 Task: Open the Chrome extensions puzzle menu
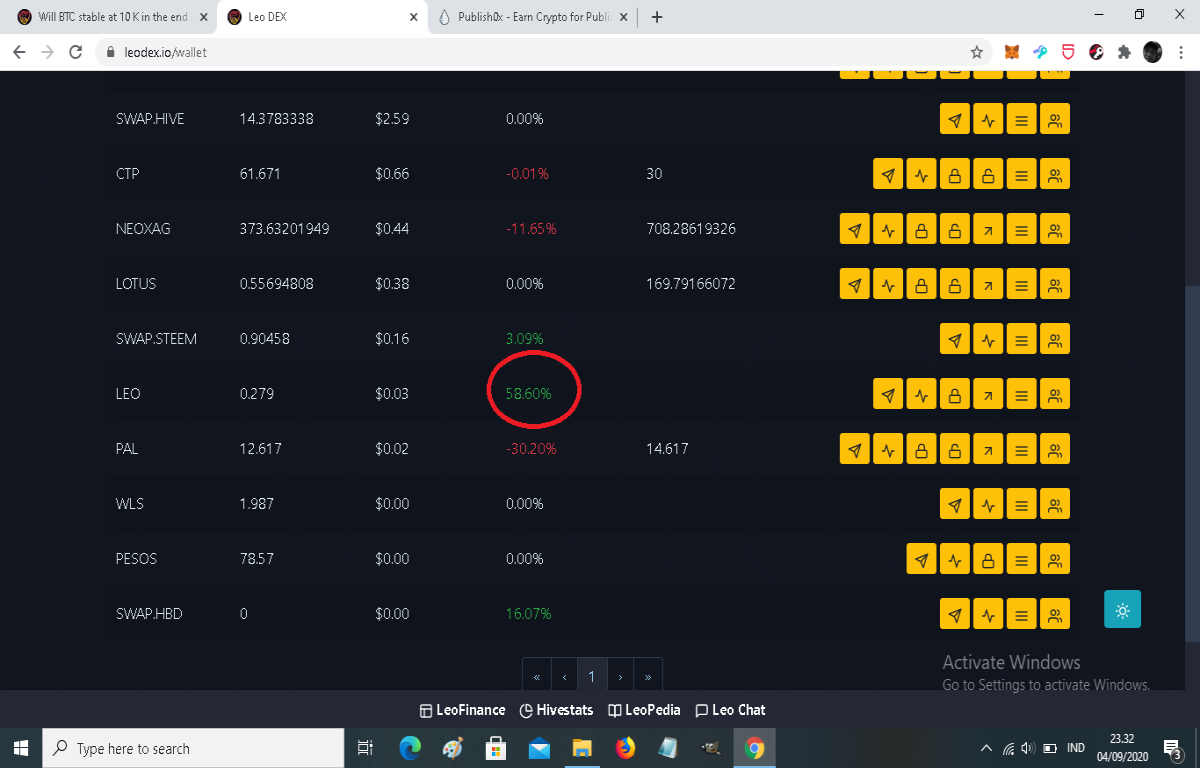coord(1124,52)
